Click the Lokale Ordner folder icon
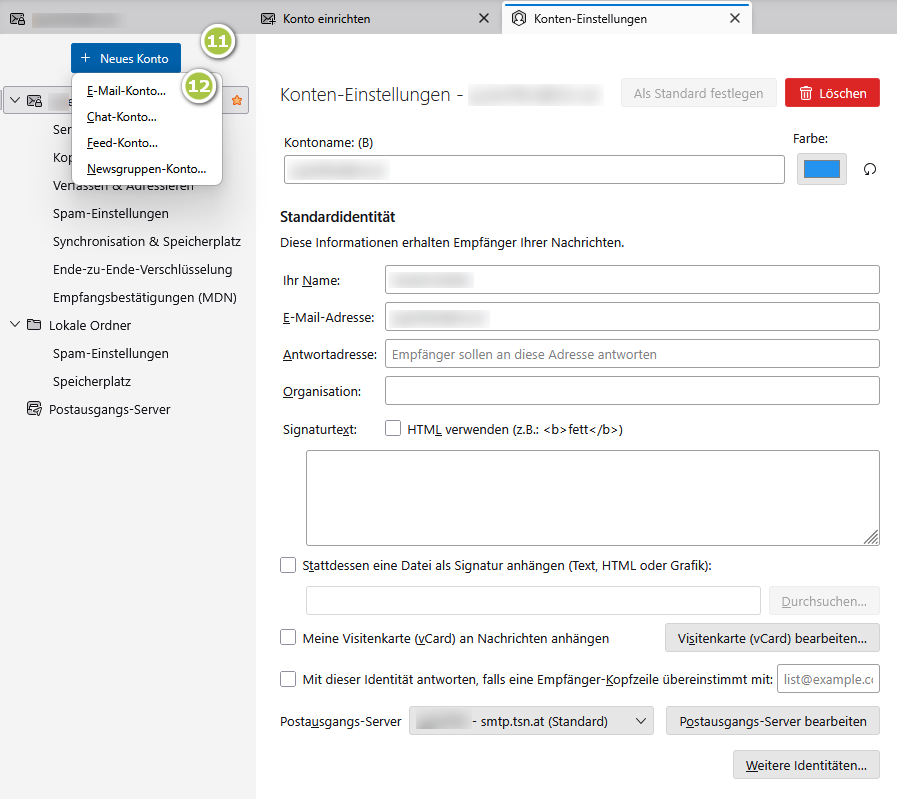897x799 pixels. coord(34,325)
